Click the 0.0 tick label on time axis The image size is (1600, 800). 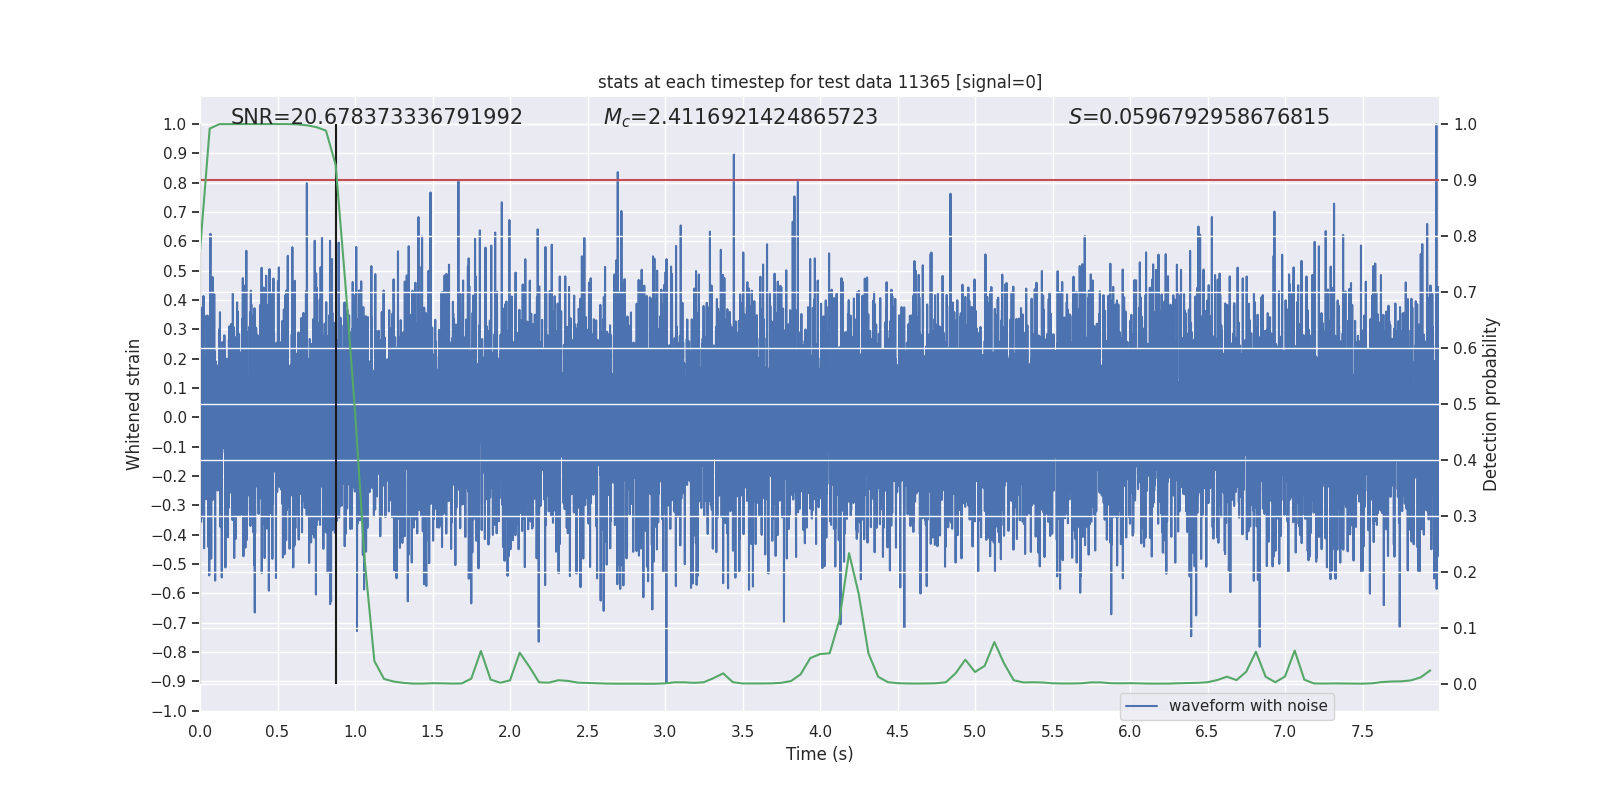[x=200, y=731]
